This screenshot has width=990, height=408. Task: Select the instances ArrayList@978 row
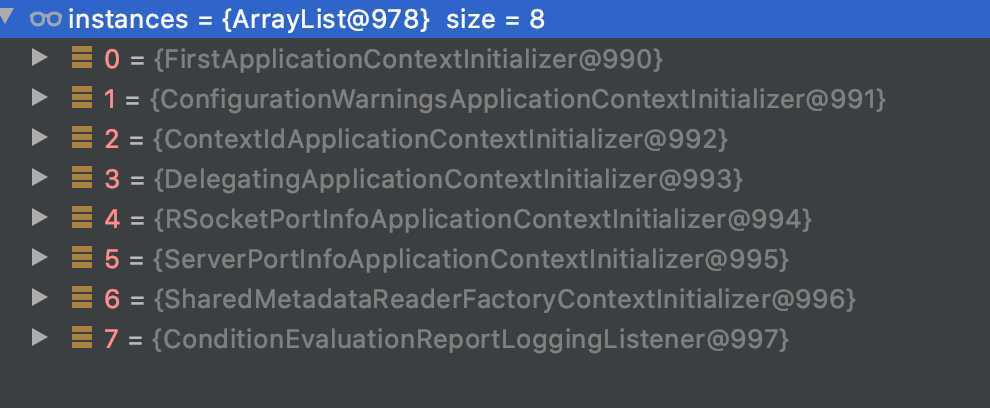(495, 19)
